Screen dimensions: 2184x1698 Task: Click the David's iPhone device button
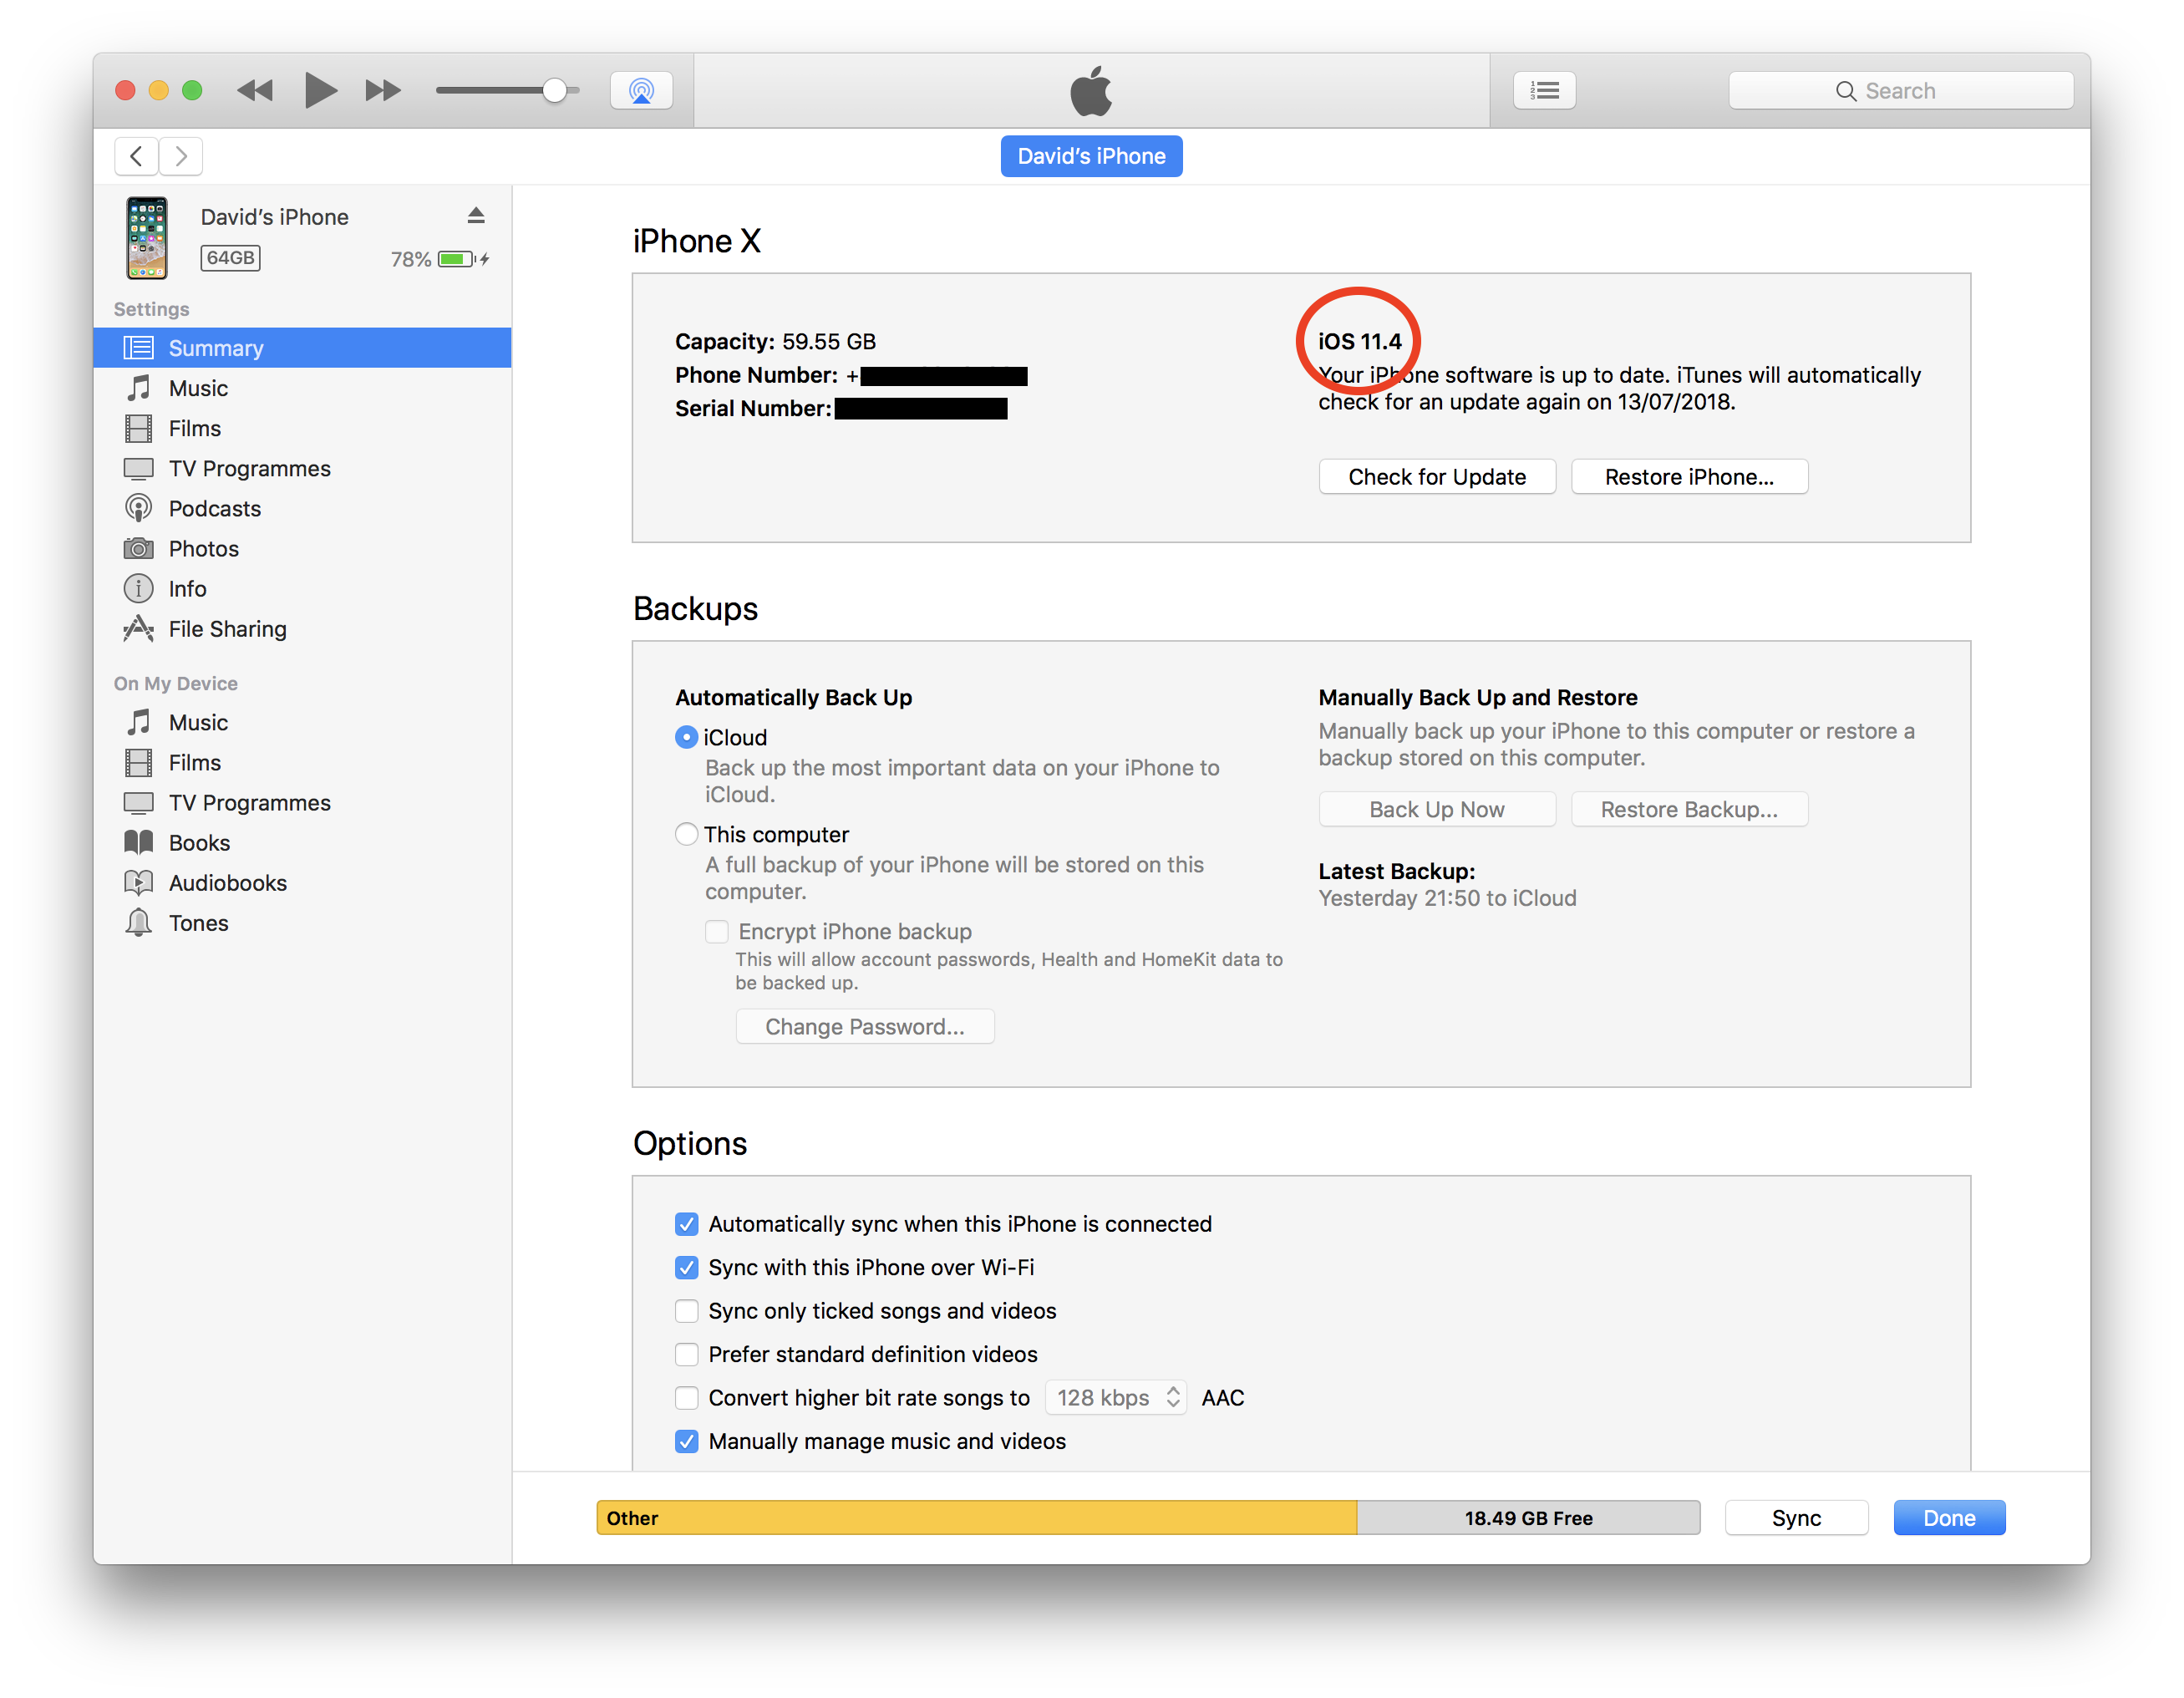click(x=1091, y=156)
